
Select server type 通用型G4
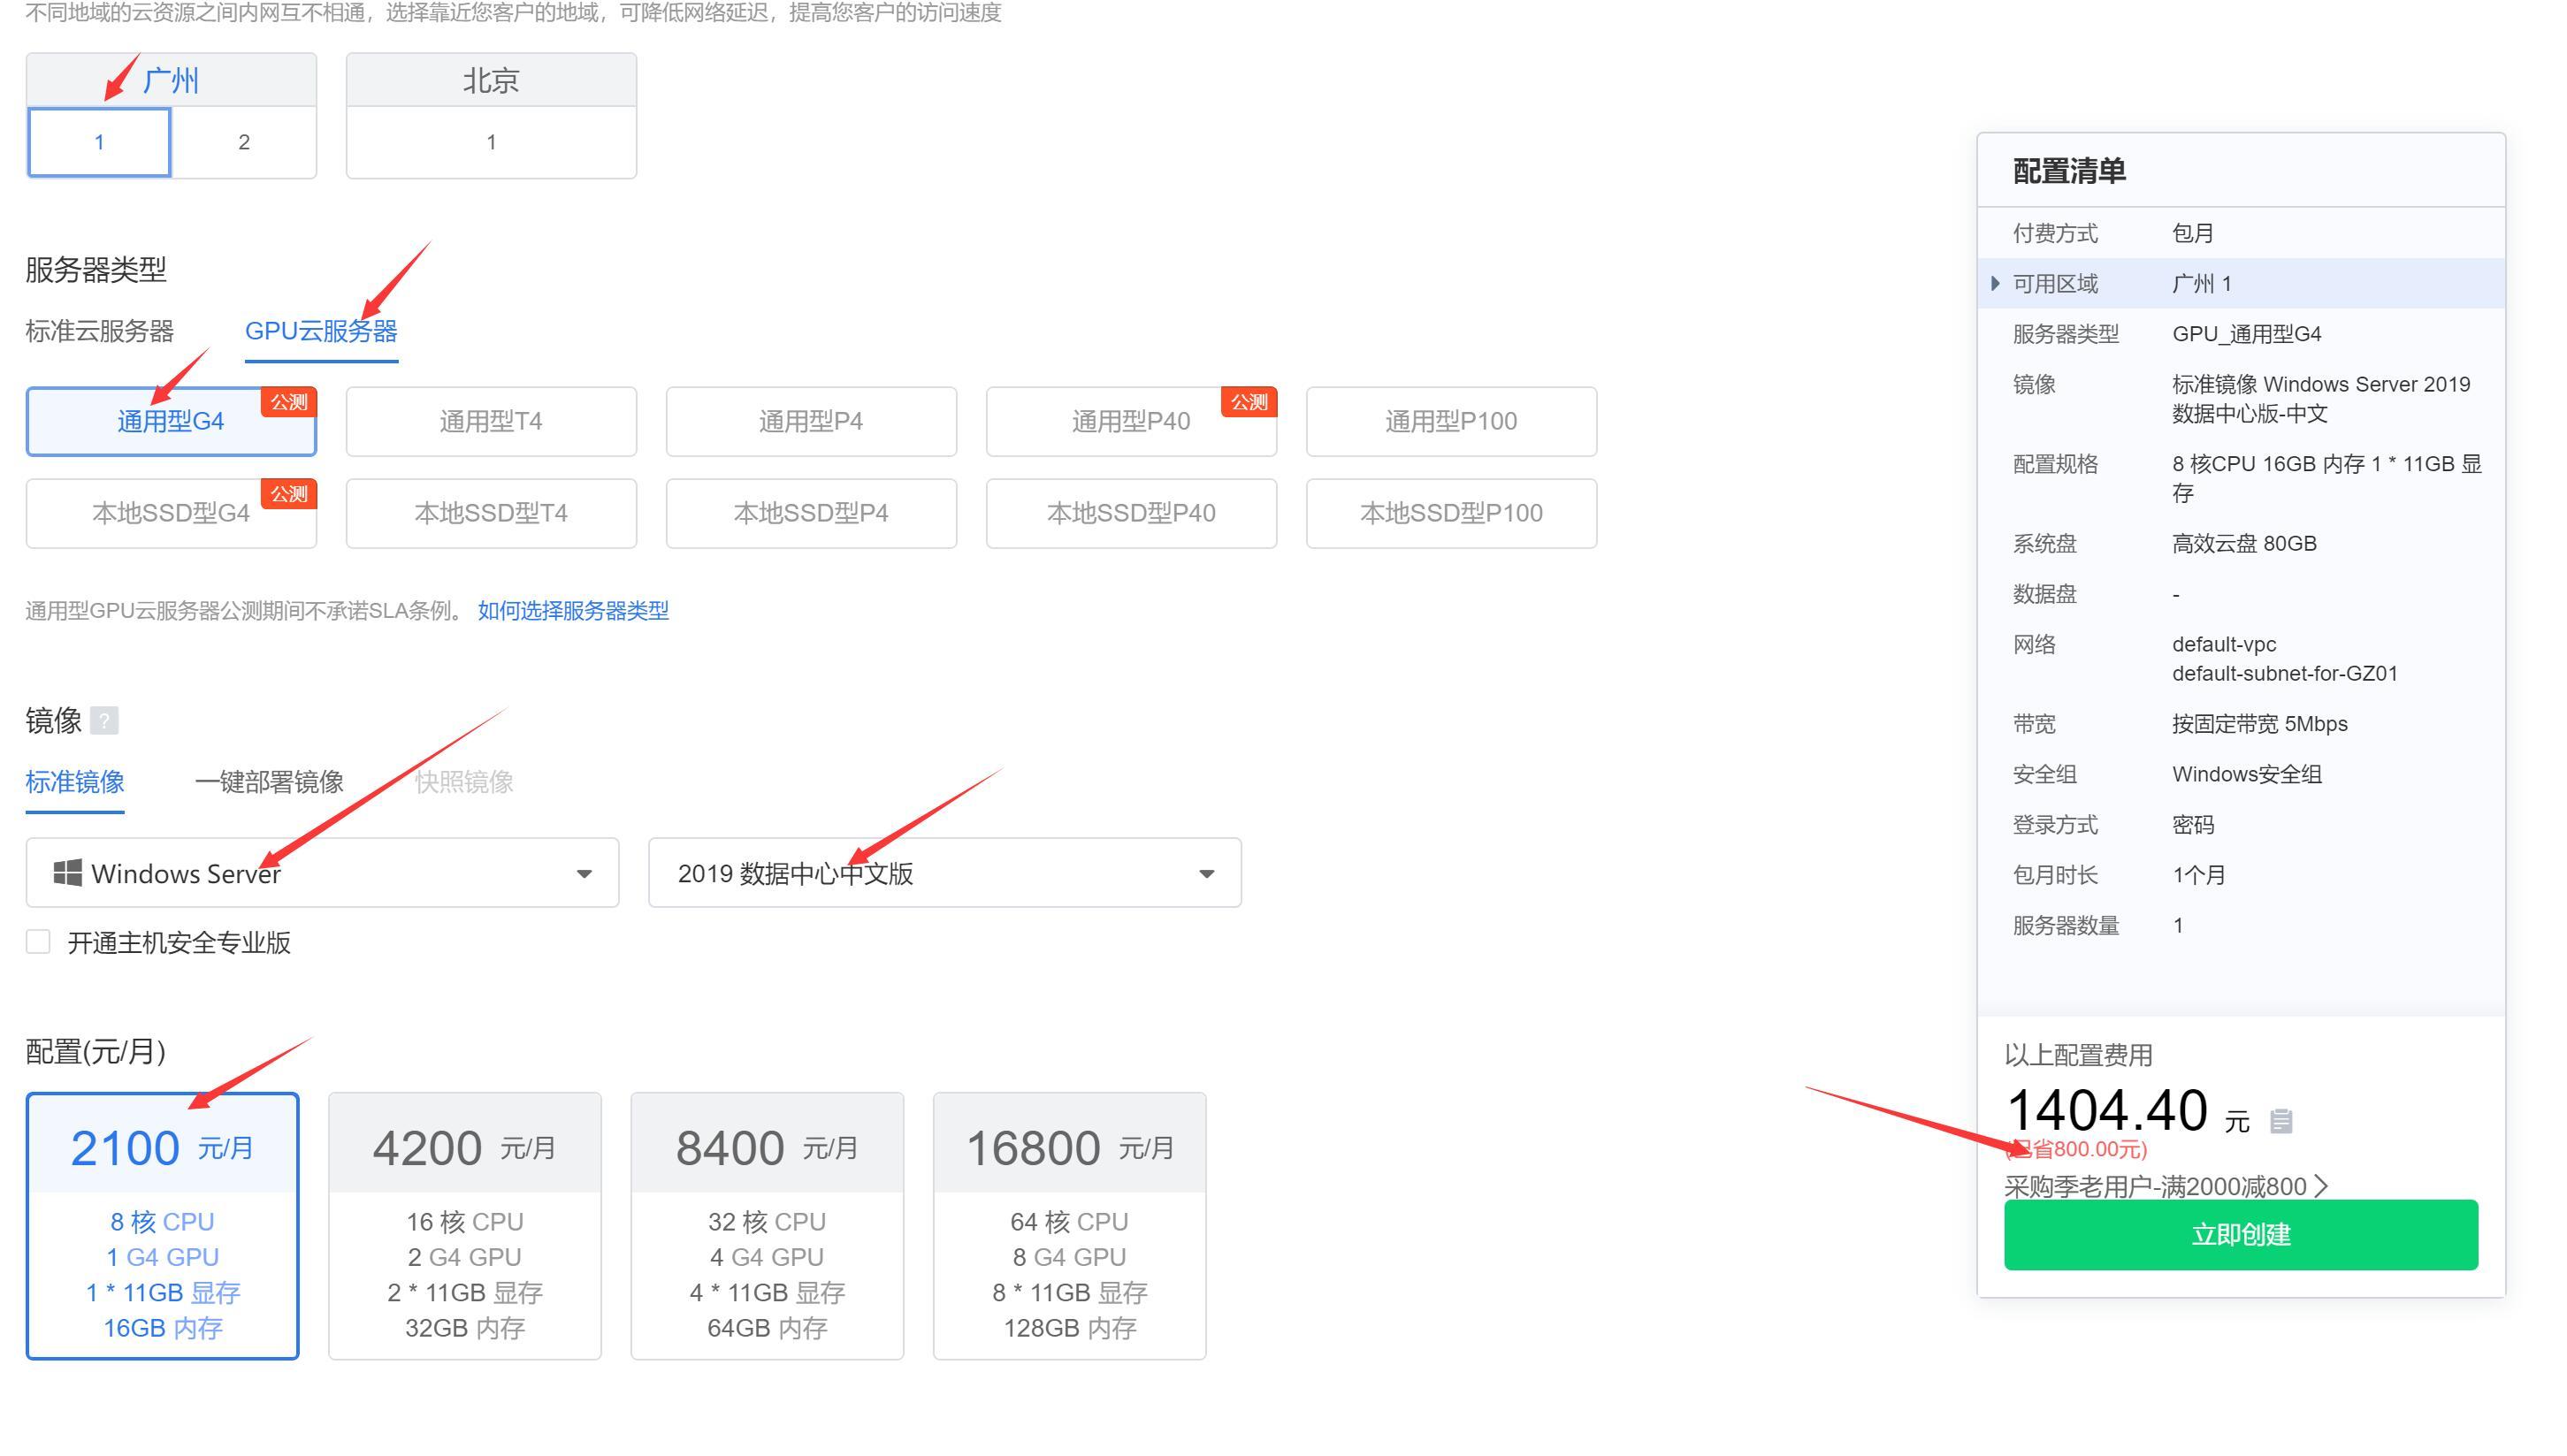171,421
